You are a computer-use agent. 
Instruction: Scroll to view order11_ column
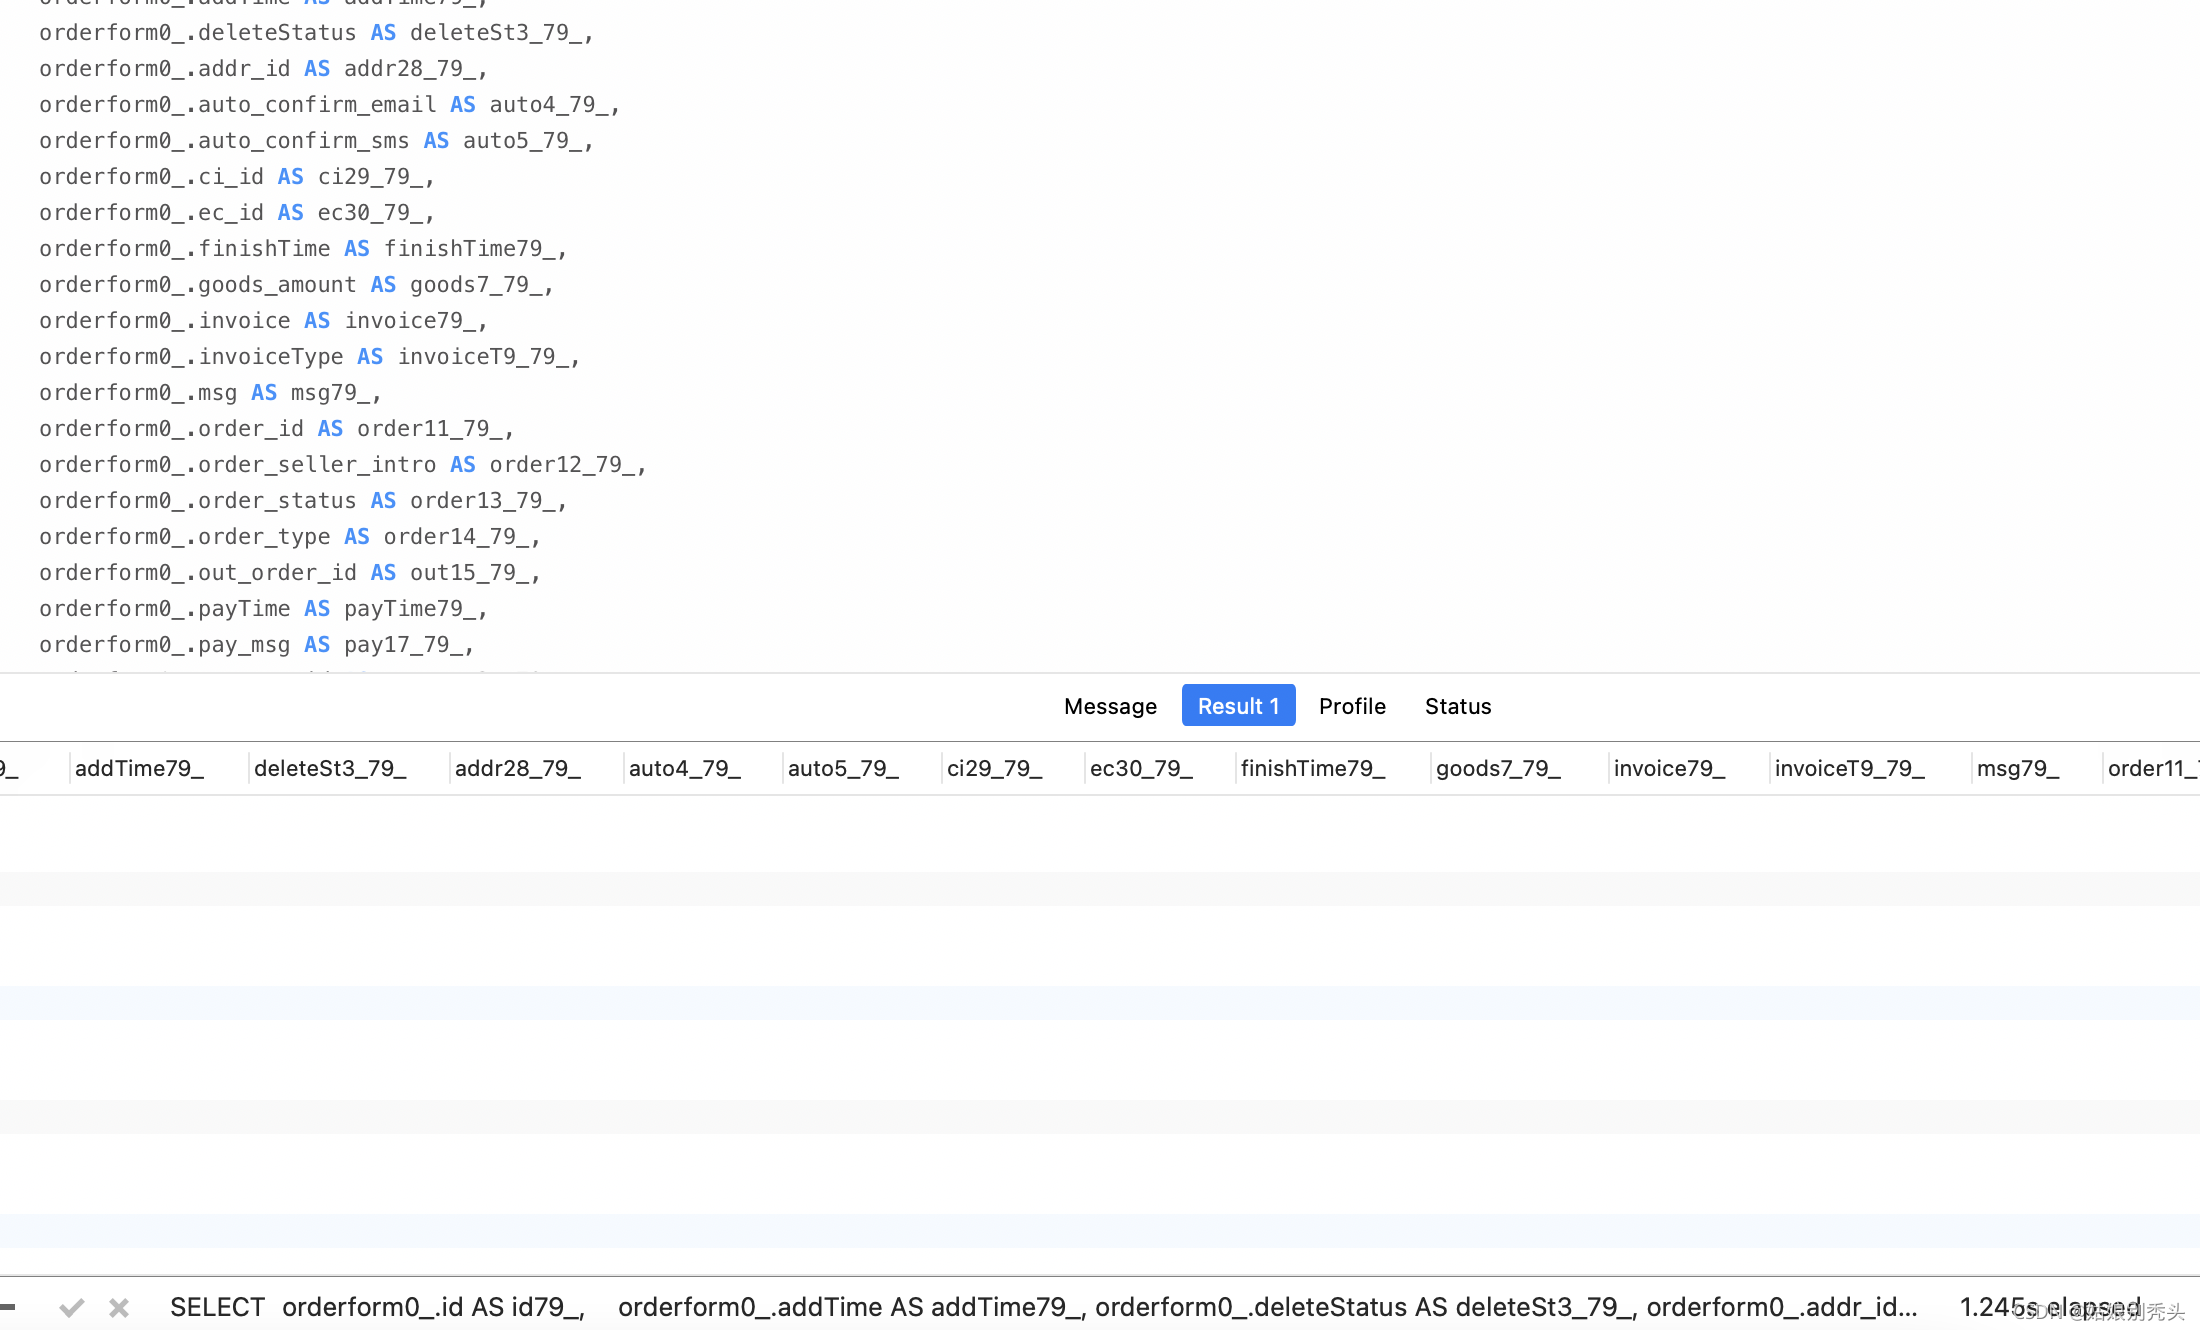2153,767
